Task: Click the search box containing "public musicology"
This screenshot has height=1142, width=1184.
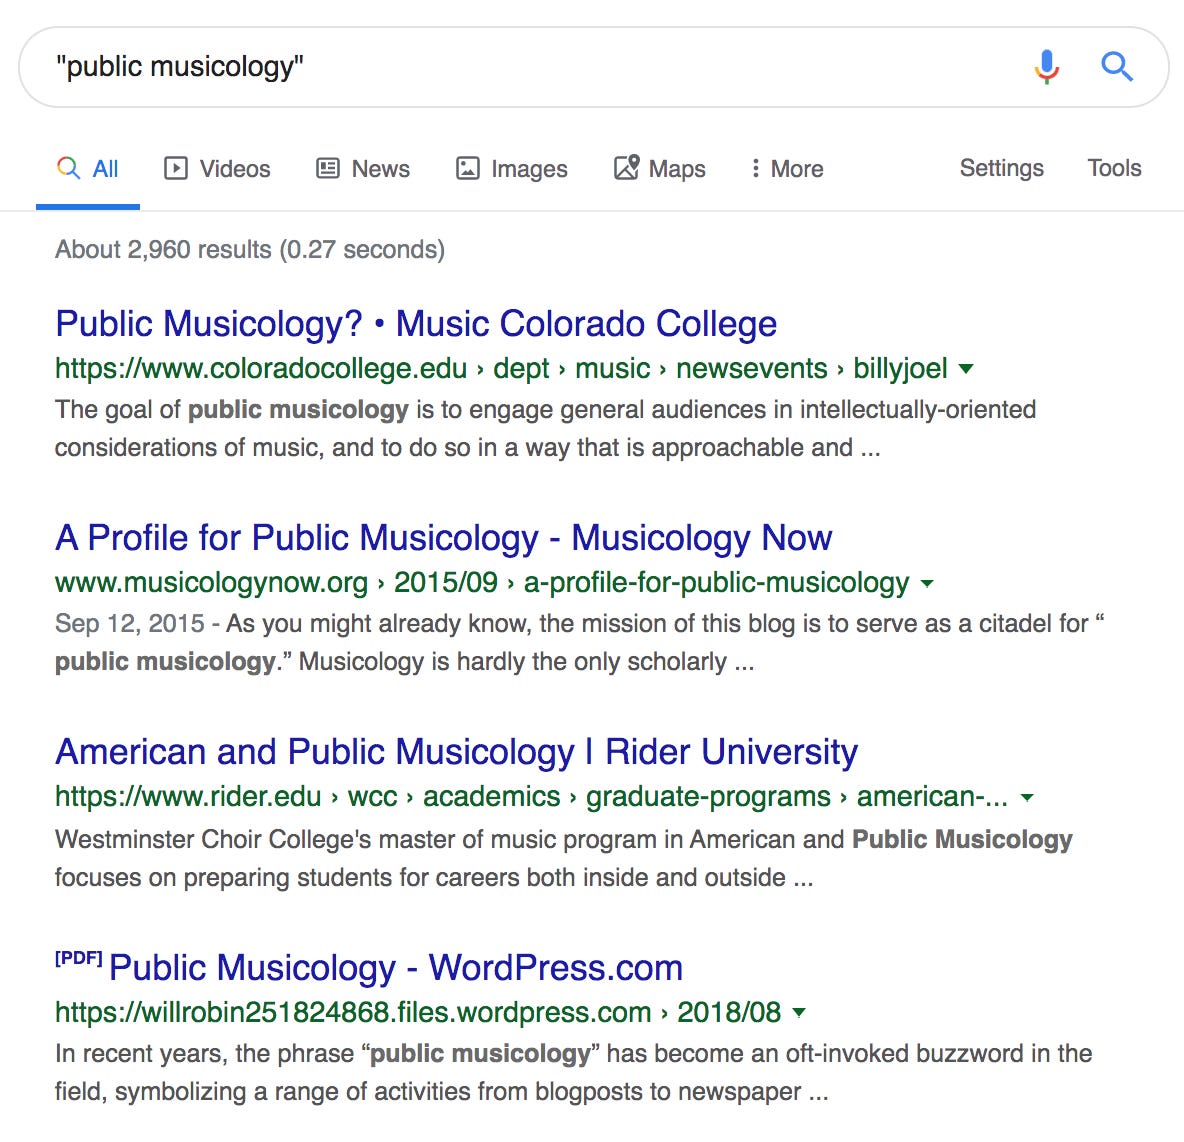Action: [x=594, y=67]
